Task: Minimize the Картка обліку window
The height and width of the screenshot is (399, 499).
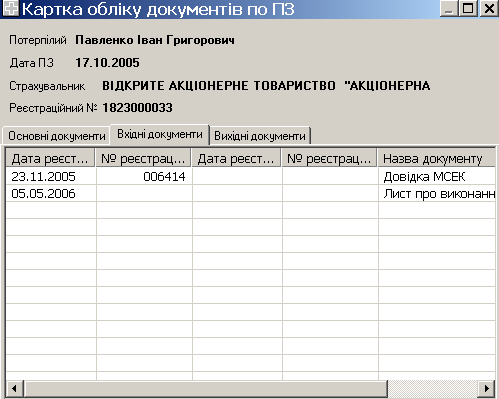Action: 449,8
